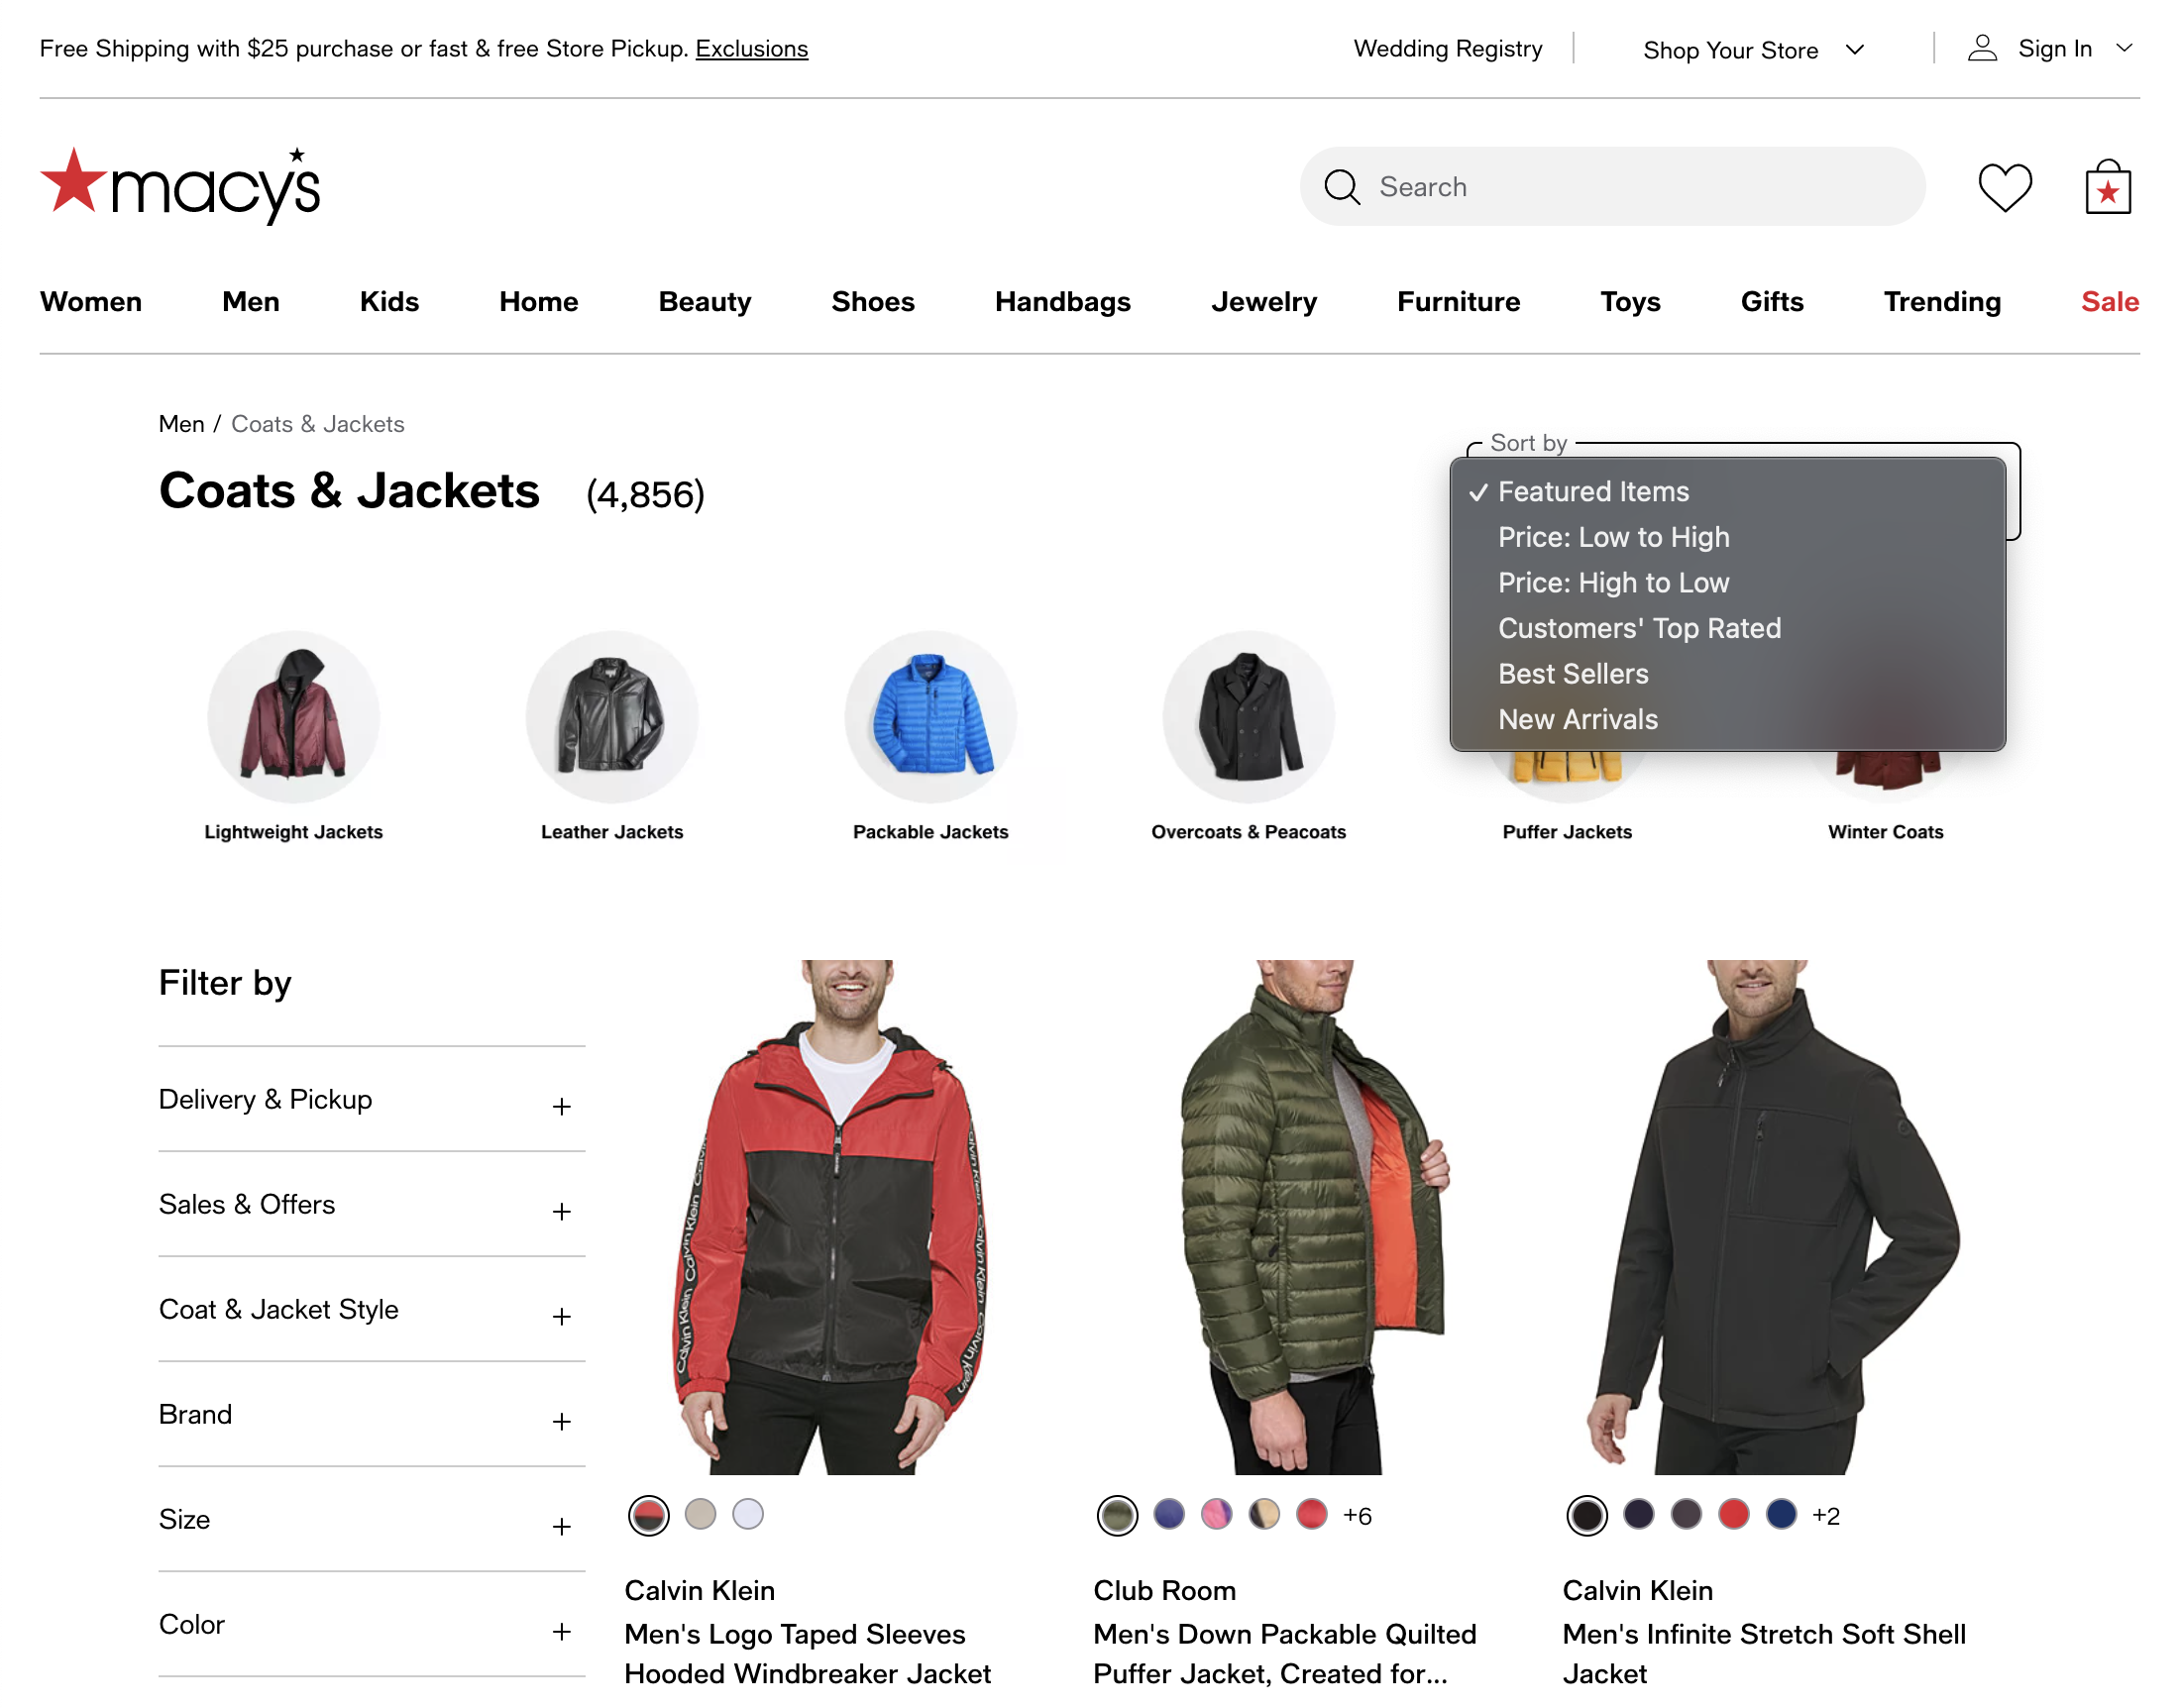The height and width of the screenshot is (1708, 2180).
Task: Expand the Shop Your Store dropdown
Action: click(1754, 49)
